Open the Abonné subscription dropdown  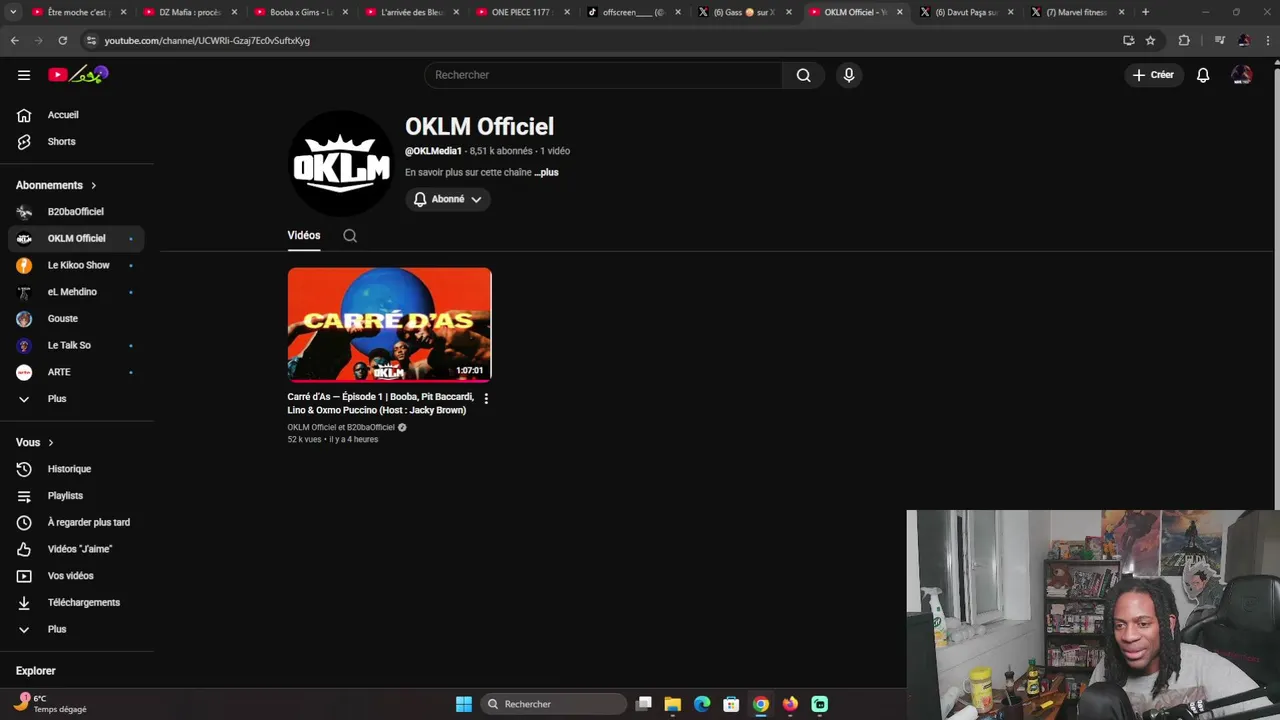click(447, 199)
